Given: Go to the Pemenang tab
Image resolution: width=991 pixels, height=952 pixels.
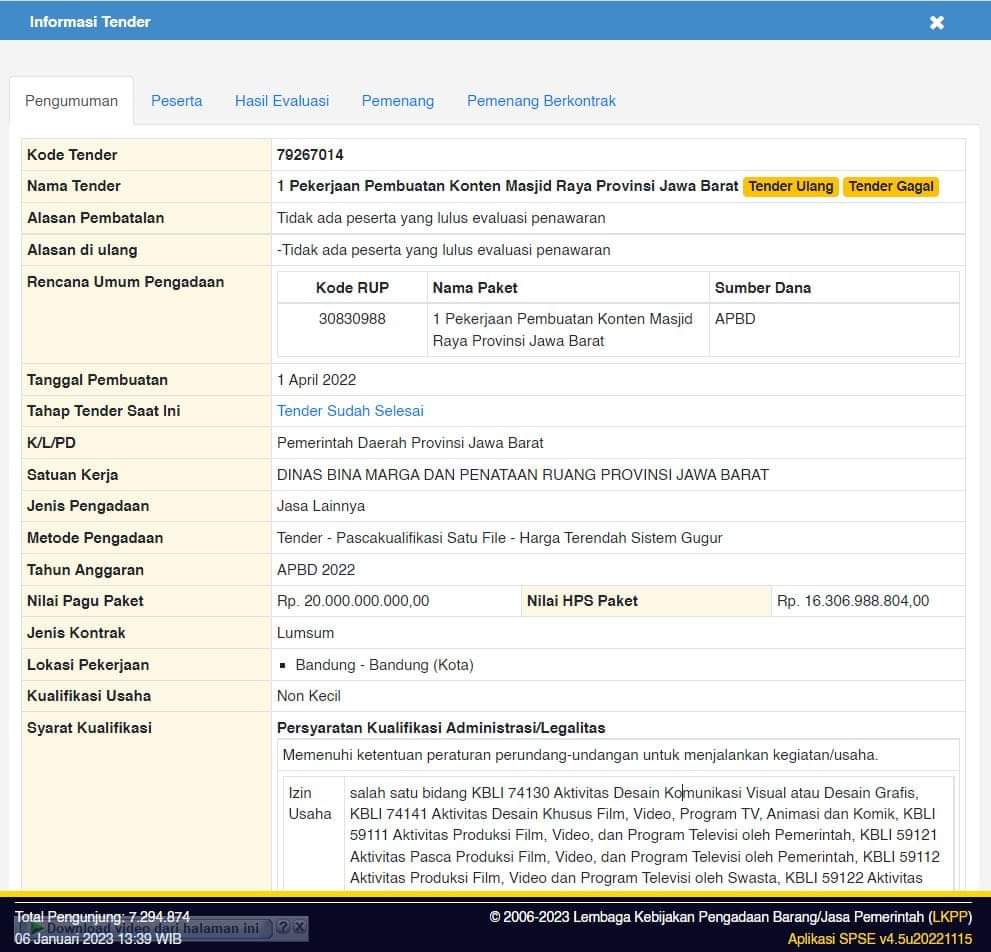Looking at the screenshot, I should coord(398,101).
